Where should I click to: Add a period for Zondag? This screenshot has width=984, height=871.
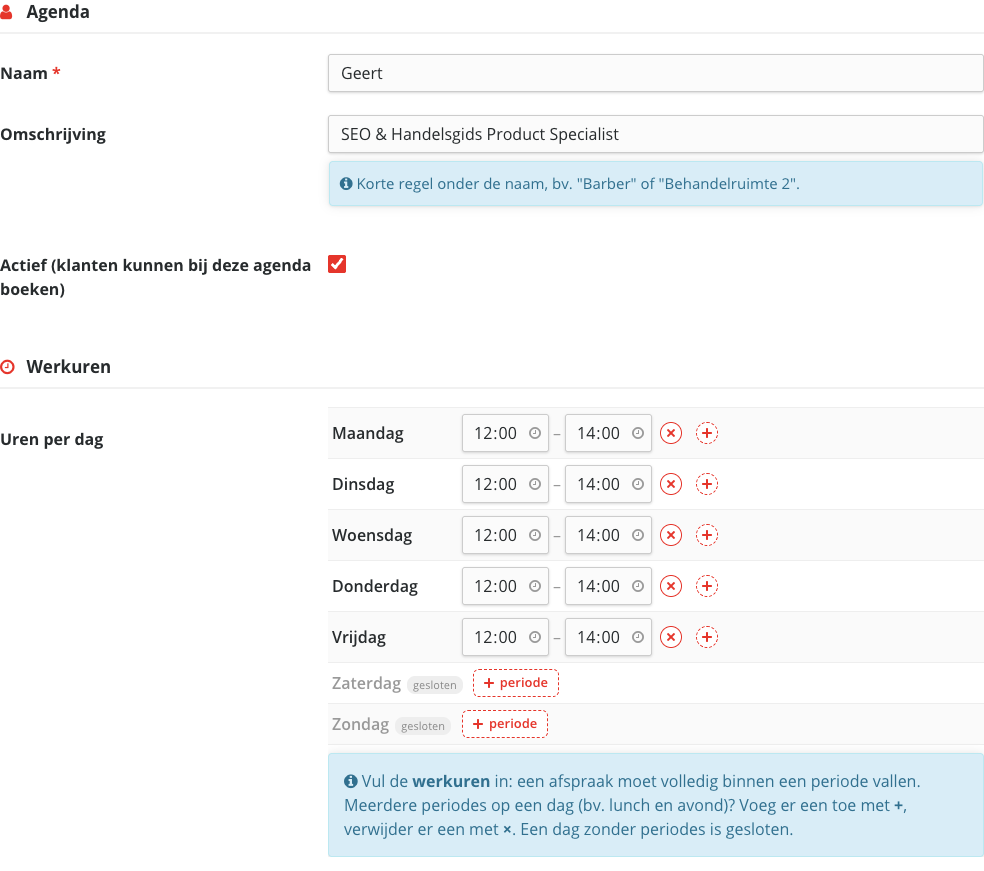click(x=505, y=724)
